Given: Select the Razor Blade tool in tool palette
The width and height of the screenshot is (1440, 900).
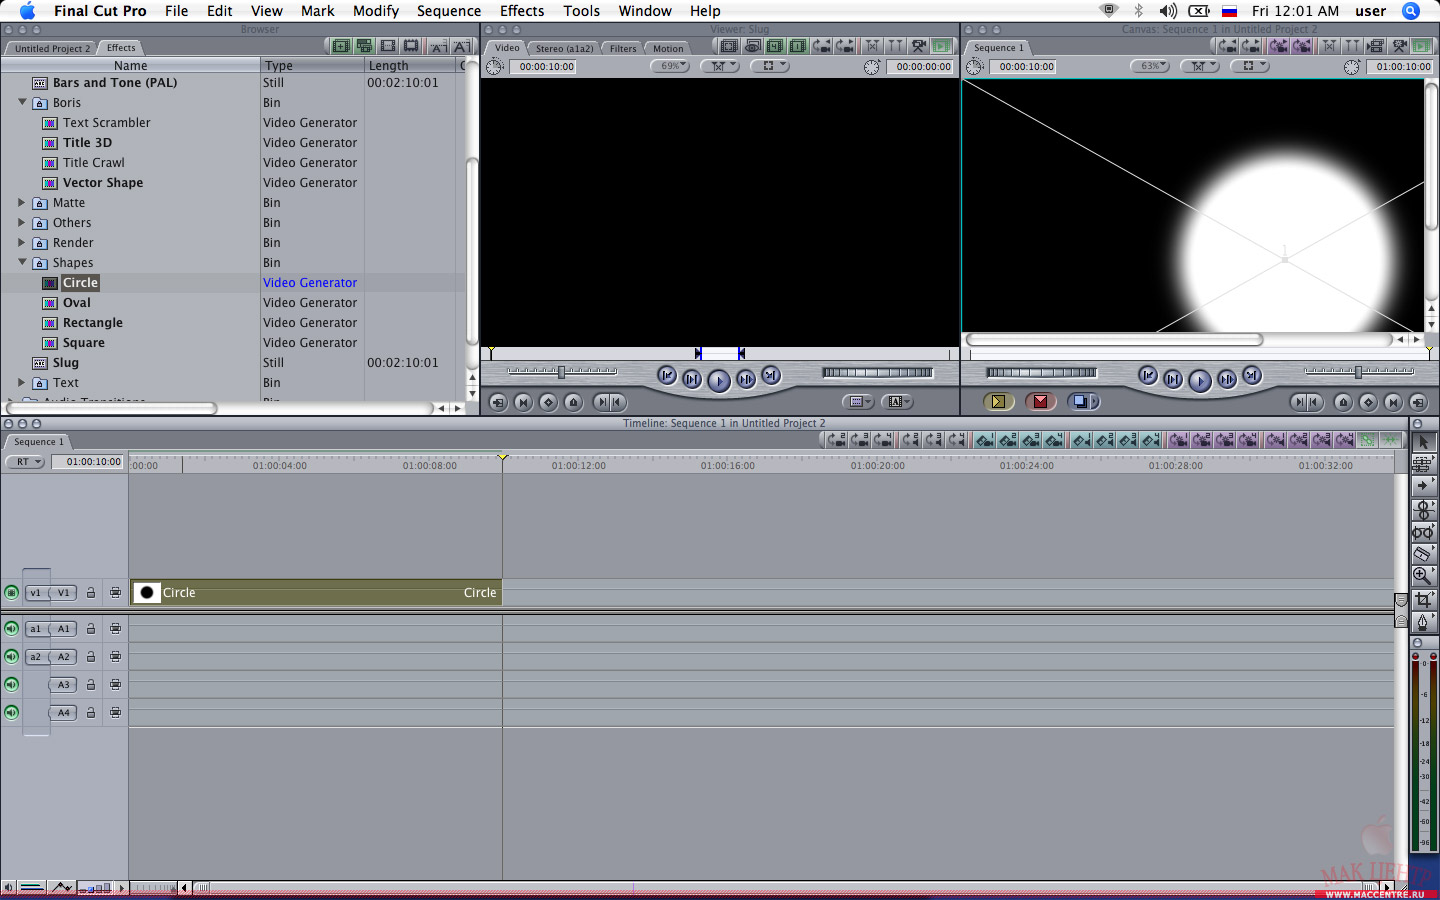Looking at the screenshot, I should point(1423,554).
